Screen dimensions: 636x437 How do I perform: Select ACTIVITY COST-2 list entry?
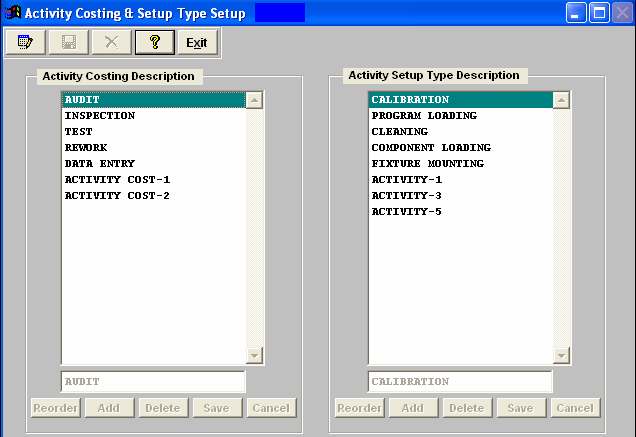(x=154, y=196)
